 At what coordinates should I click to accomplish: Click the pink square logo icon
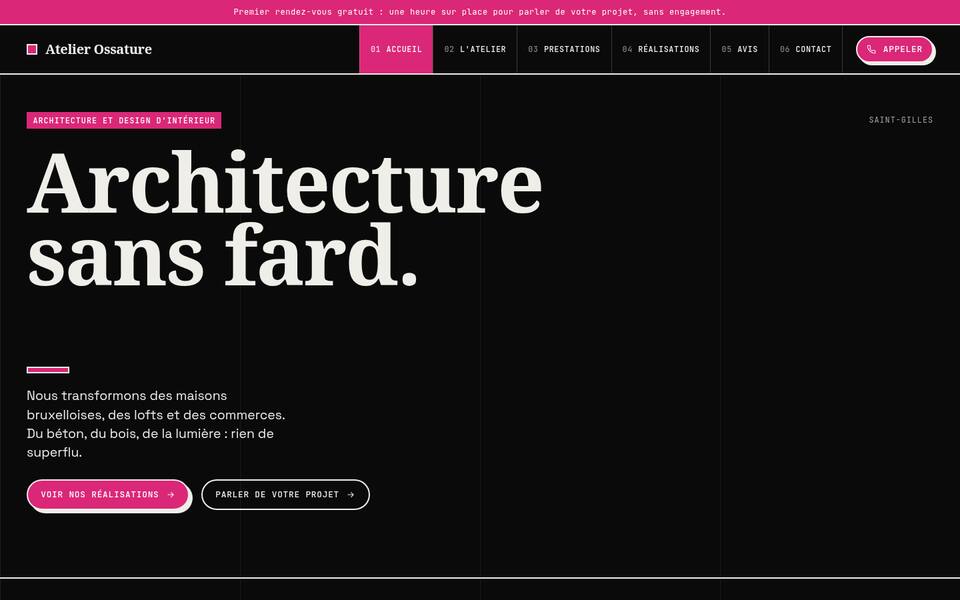tap(32, 50)
